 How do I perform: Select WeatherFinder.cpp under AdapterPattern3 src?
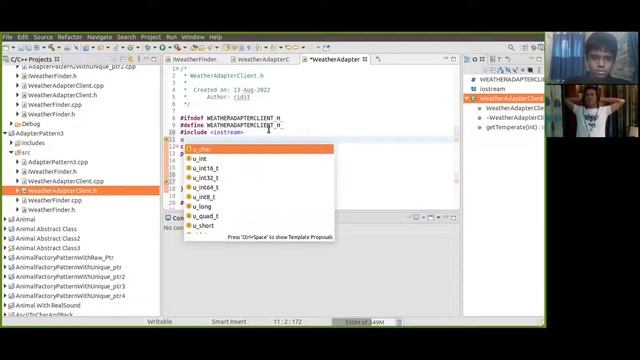(x=55, y=200)
